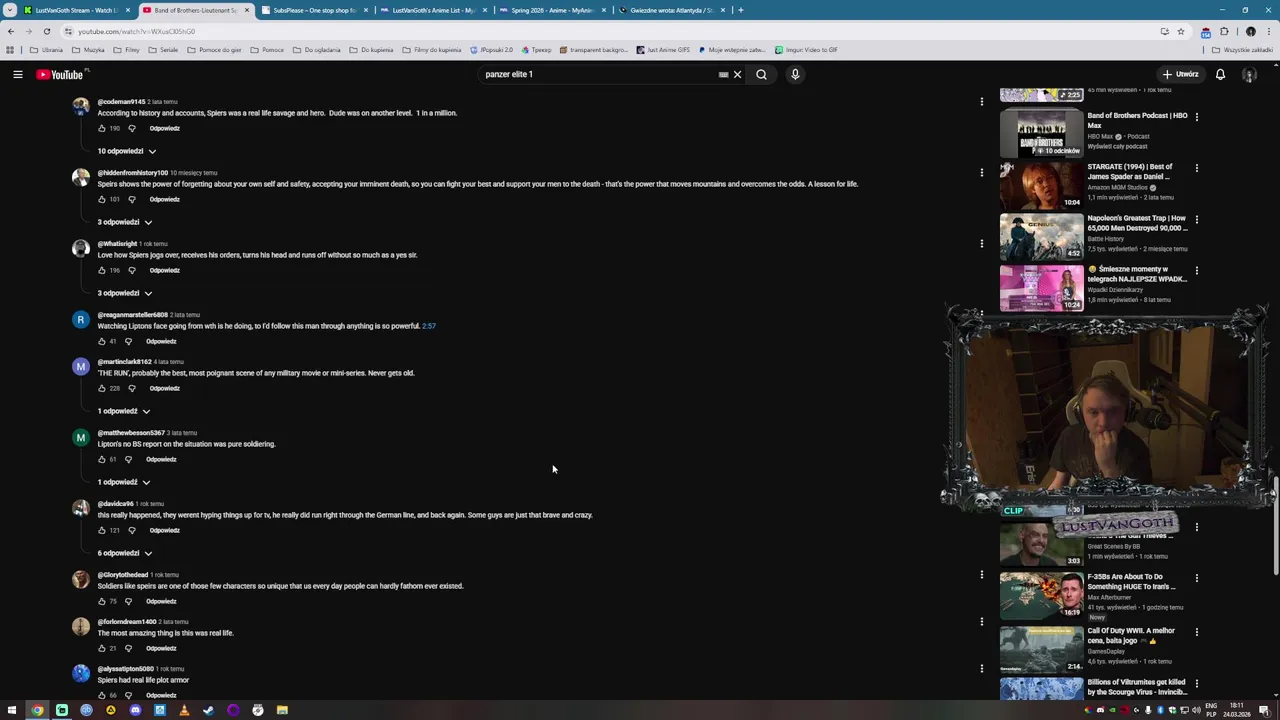Like the comment by @codeman9145
The width and height of the screenshot is (1280, 720).
102,128
